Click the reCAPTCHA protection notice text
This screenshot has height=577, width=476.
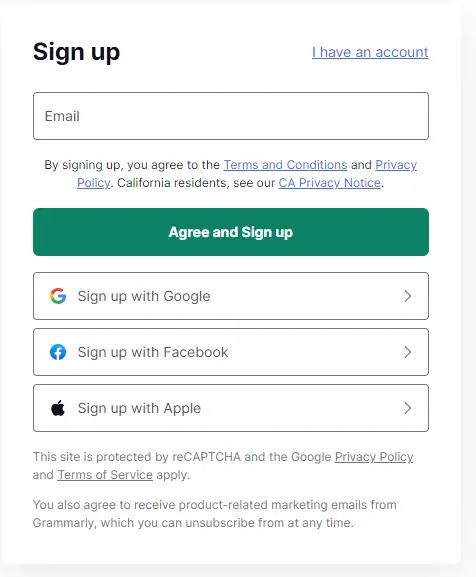click(223, 466)
